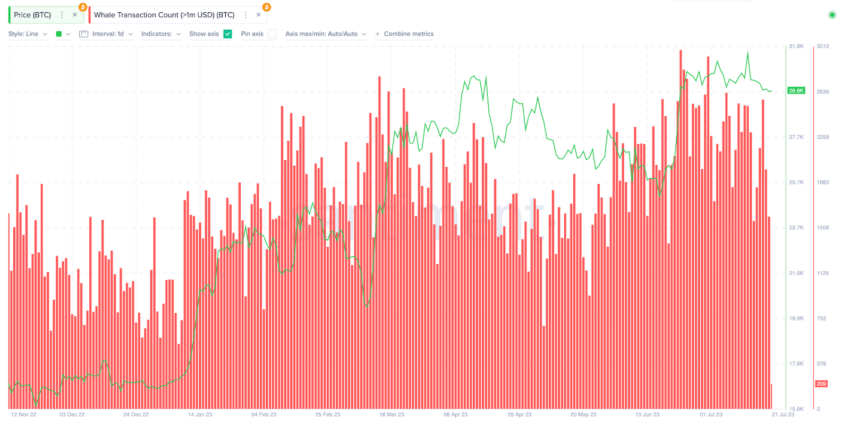Click Combine metrics
The width and height of the screenshot is (850, 423).
click(409, 34)
